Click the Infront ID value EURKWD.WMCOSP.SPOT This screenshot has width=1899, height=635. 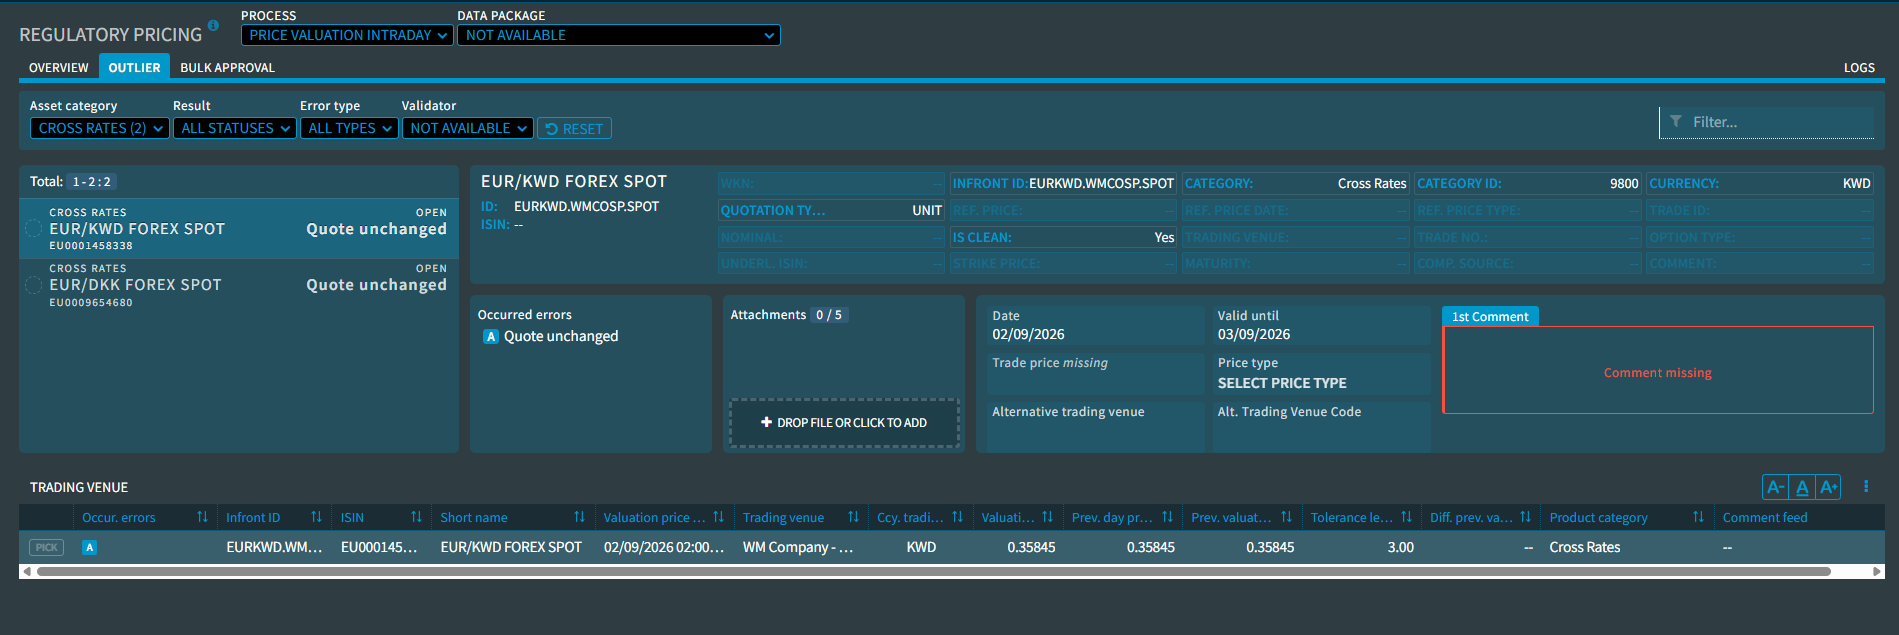point(1101,184)
